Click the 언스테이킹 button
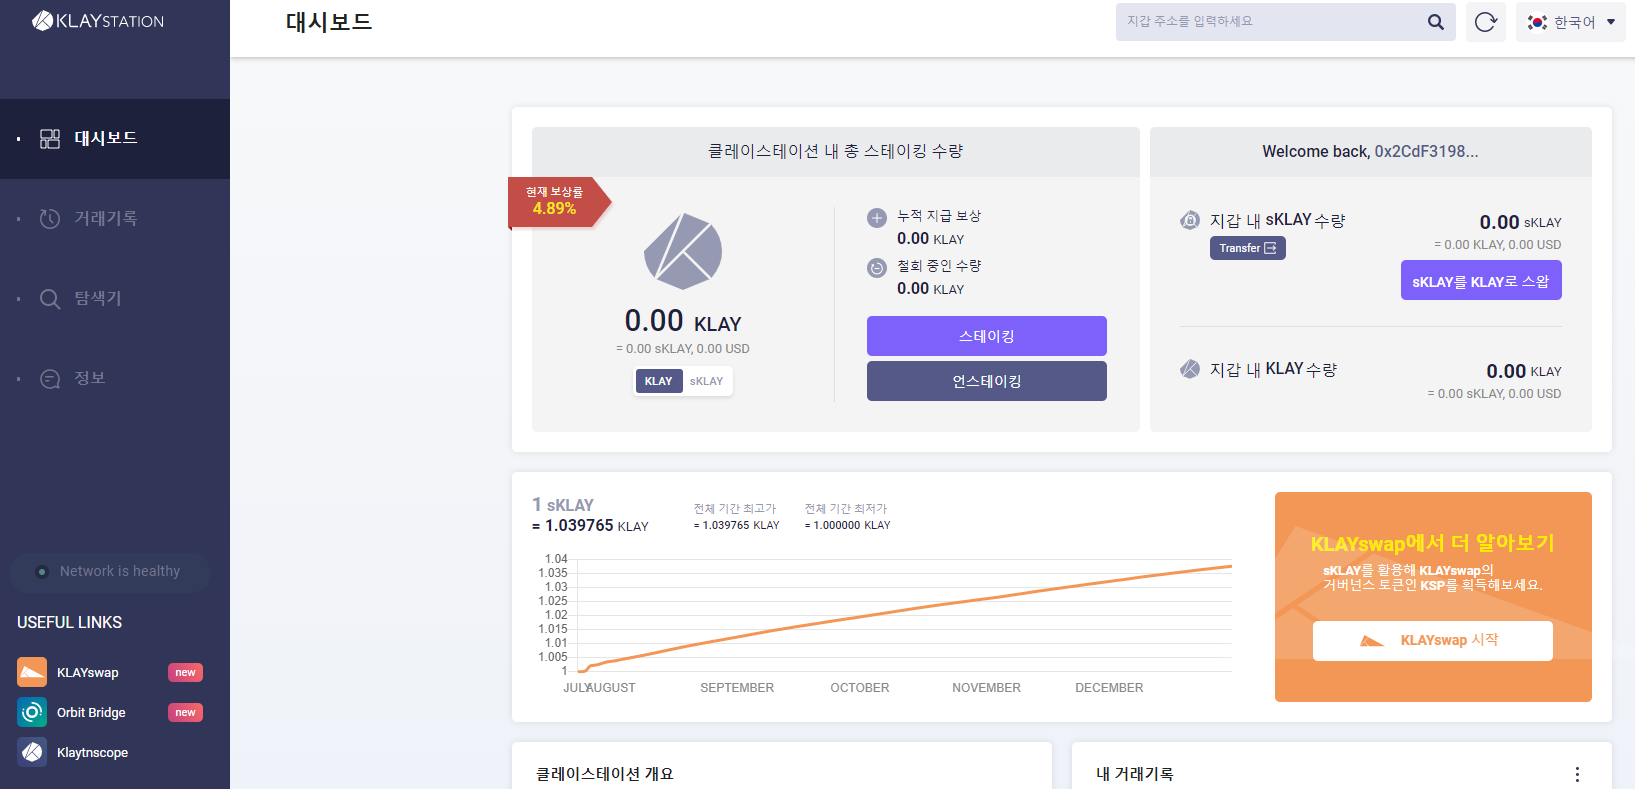This screenshot has width=1635, height=789. tap(987, 381)
